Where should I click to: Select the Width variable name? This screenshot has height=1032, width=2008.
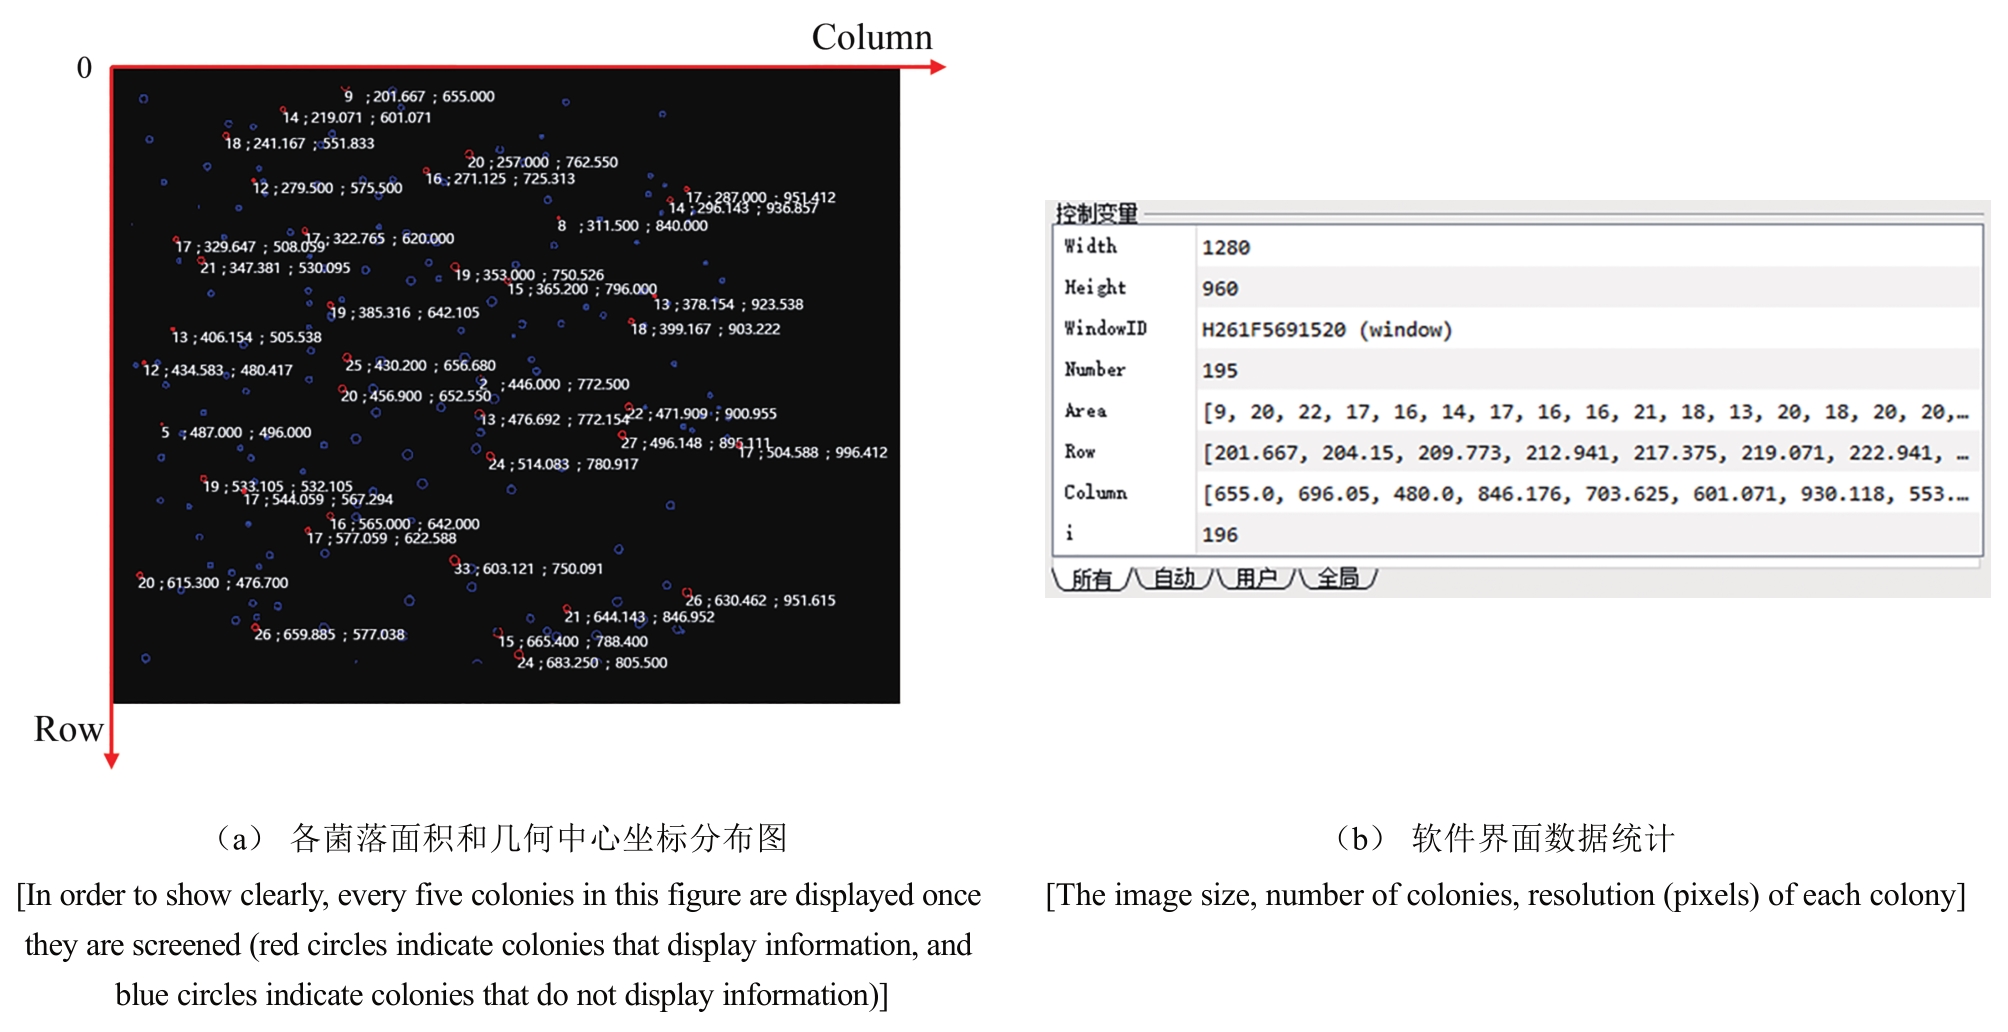pos(1090,246)
